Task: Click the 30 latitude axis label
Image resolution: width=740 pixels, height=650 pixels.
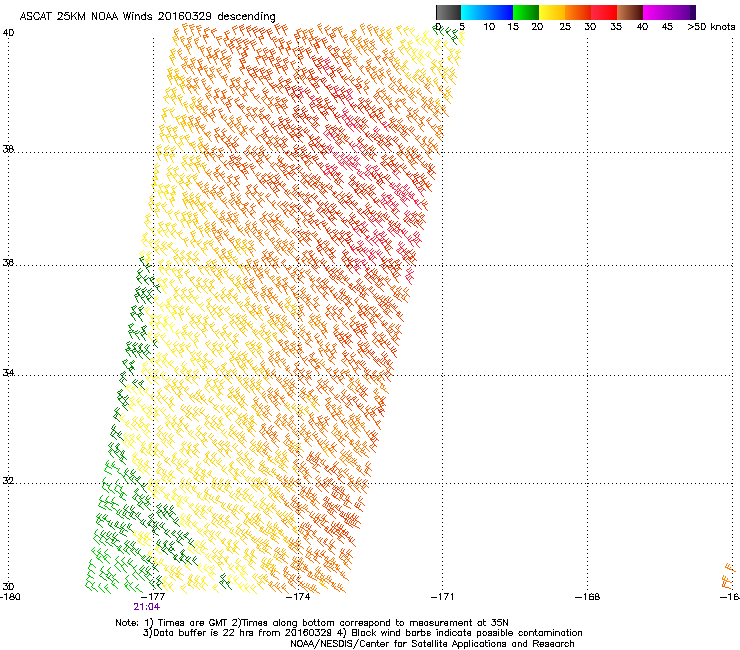Action: (8, 586)
